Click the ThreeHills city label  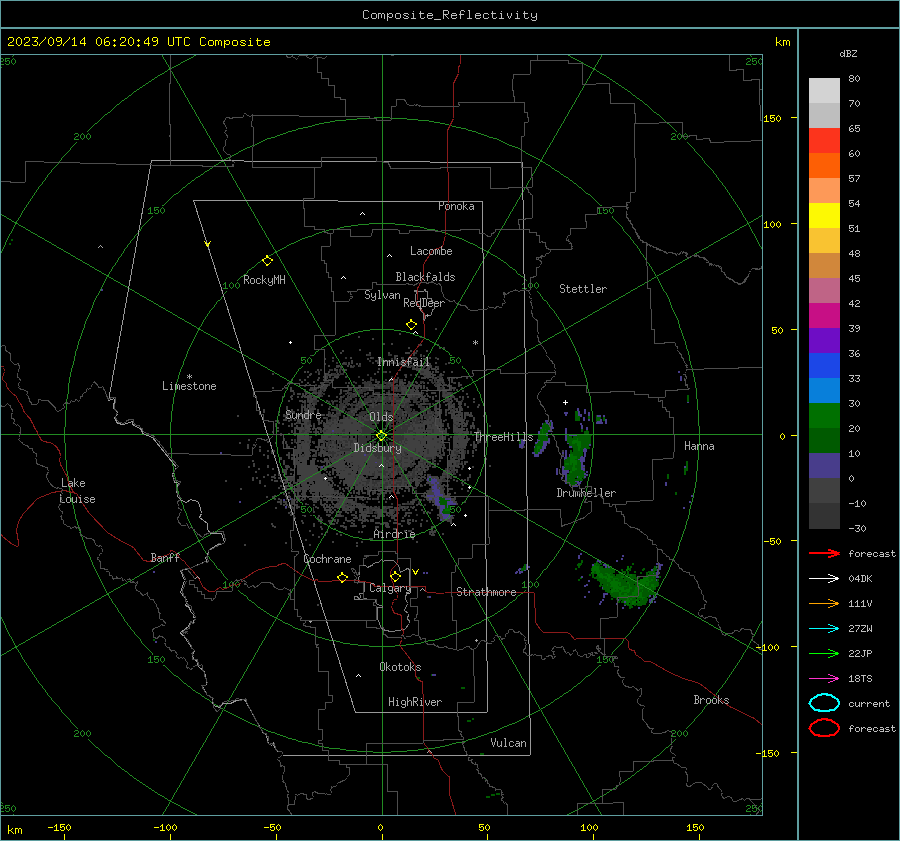pyautogui.click(x=503, y=437)
